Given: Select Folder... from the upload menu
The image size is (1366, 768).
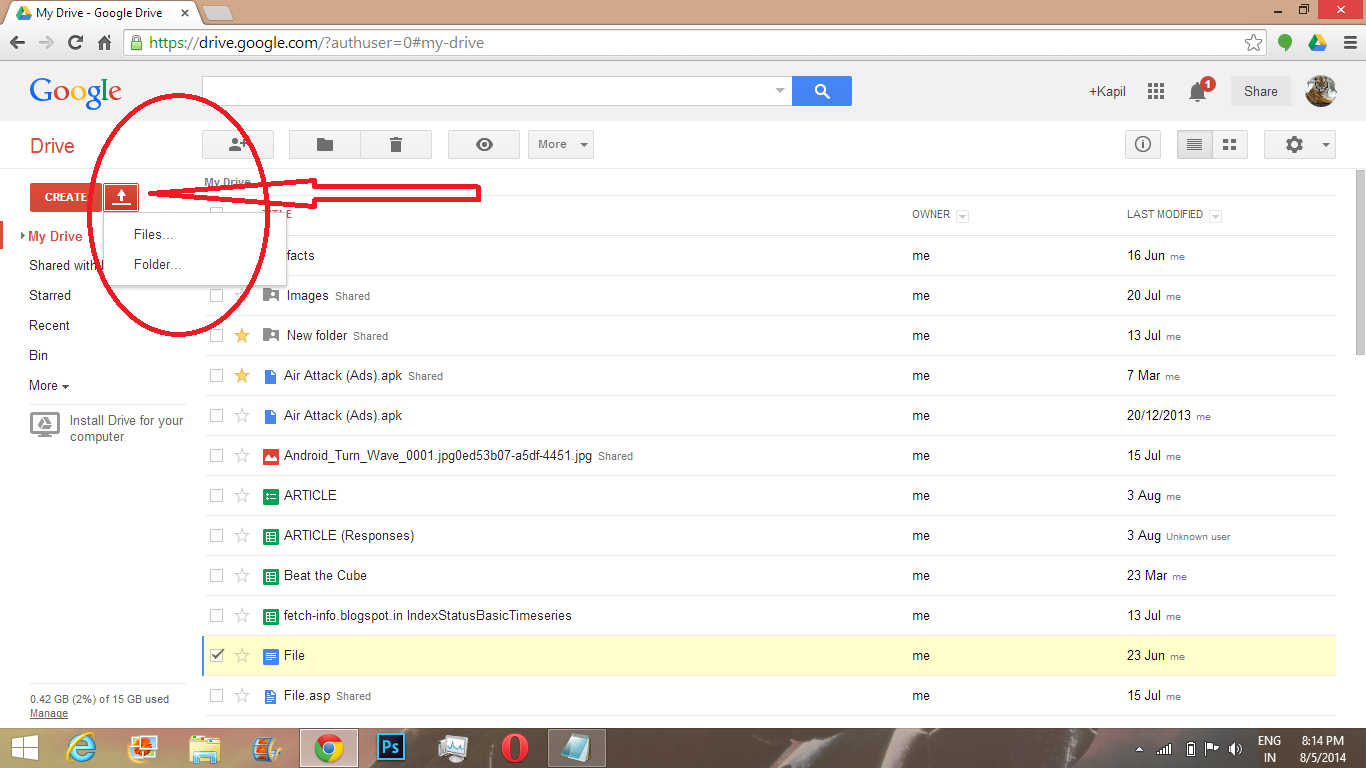Looking at the screenshot, I should click(156, 264).
